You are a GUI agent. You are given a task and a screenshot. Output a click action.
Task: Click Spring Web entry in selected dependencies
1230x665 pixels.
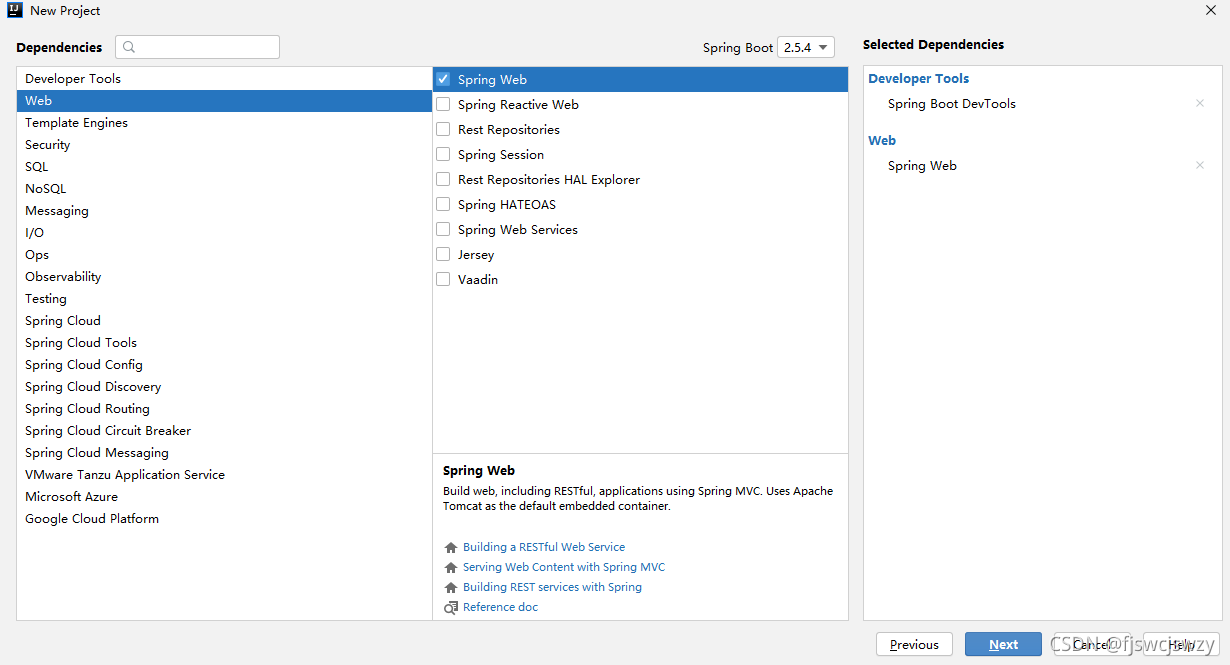[922, 165]
